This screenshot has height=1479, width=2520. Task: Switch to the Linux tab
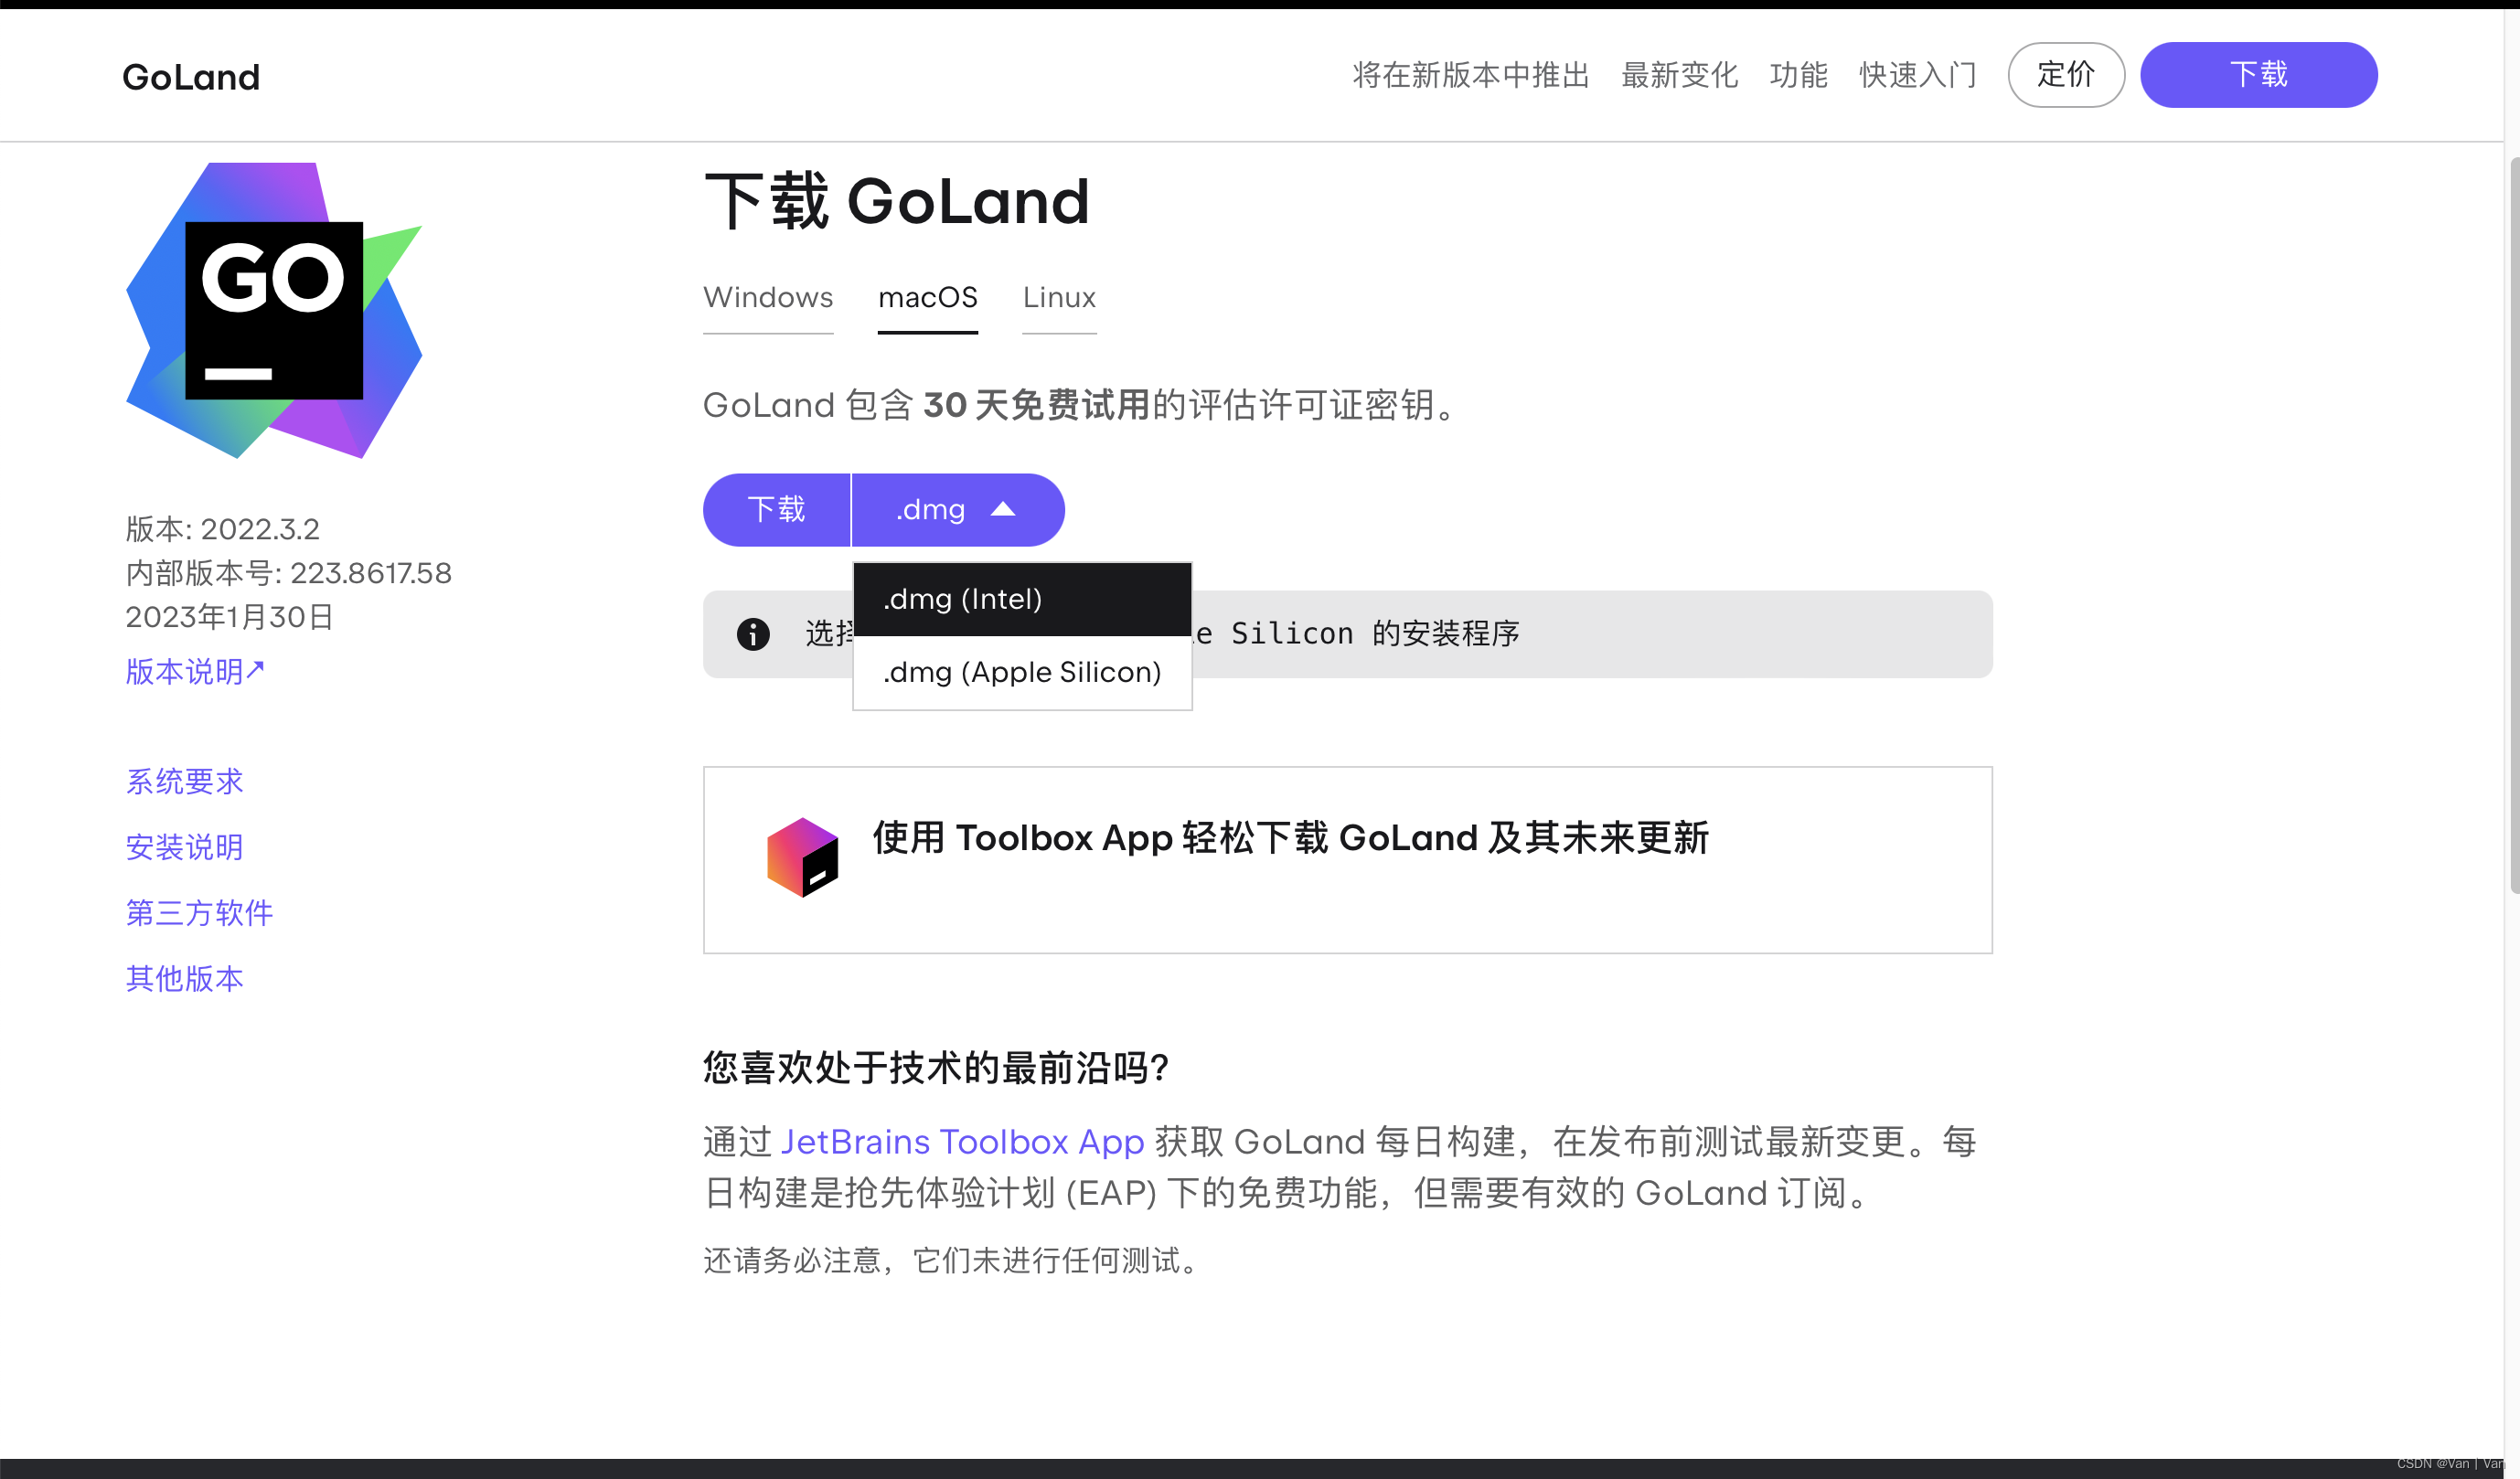click(1059, 297)
